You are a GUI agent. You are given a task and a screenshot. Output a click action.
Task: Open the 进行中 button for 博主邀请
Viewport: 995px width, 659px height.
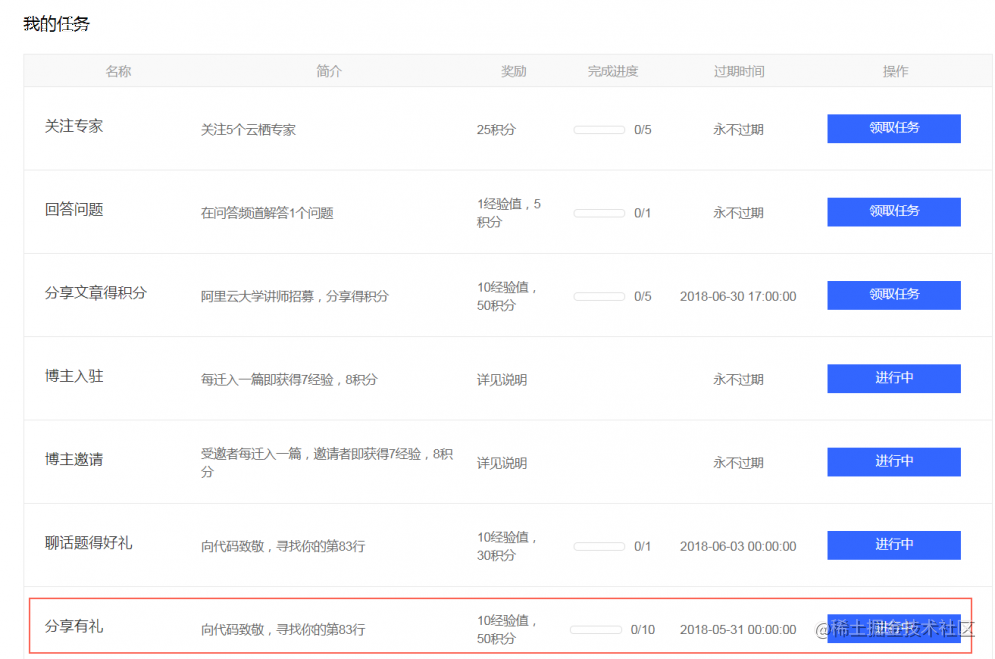point(893,461)
